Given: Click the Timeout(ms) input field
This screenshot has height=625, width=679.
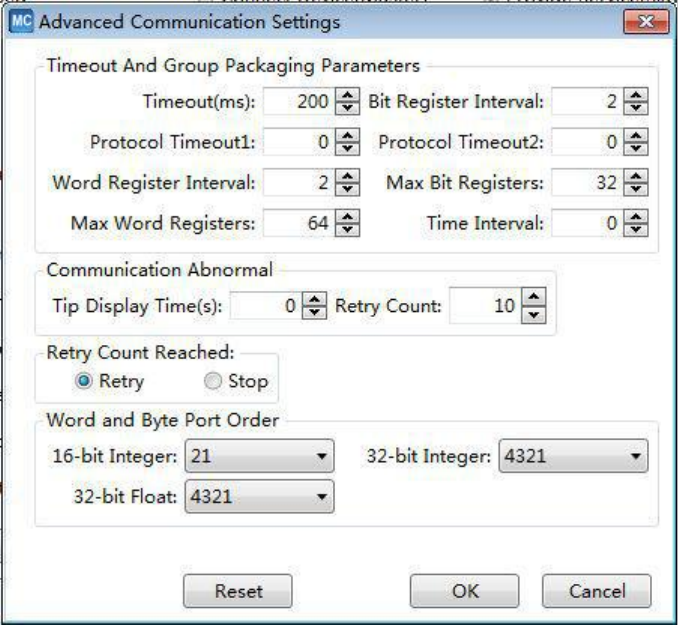Looking at the screenshot, I should (x=298, y=100).
